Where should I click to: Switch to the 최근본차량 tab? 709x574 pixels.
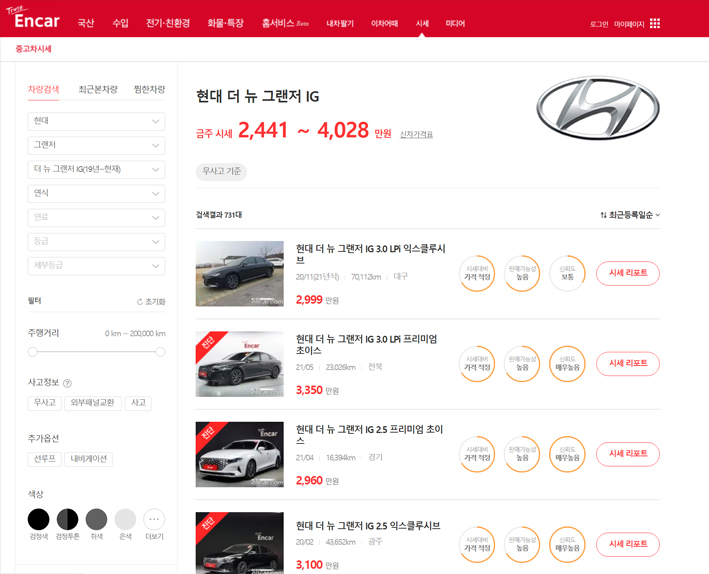click(x=98, y=89)
